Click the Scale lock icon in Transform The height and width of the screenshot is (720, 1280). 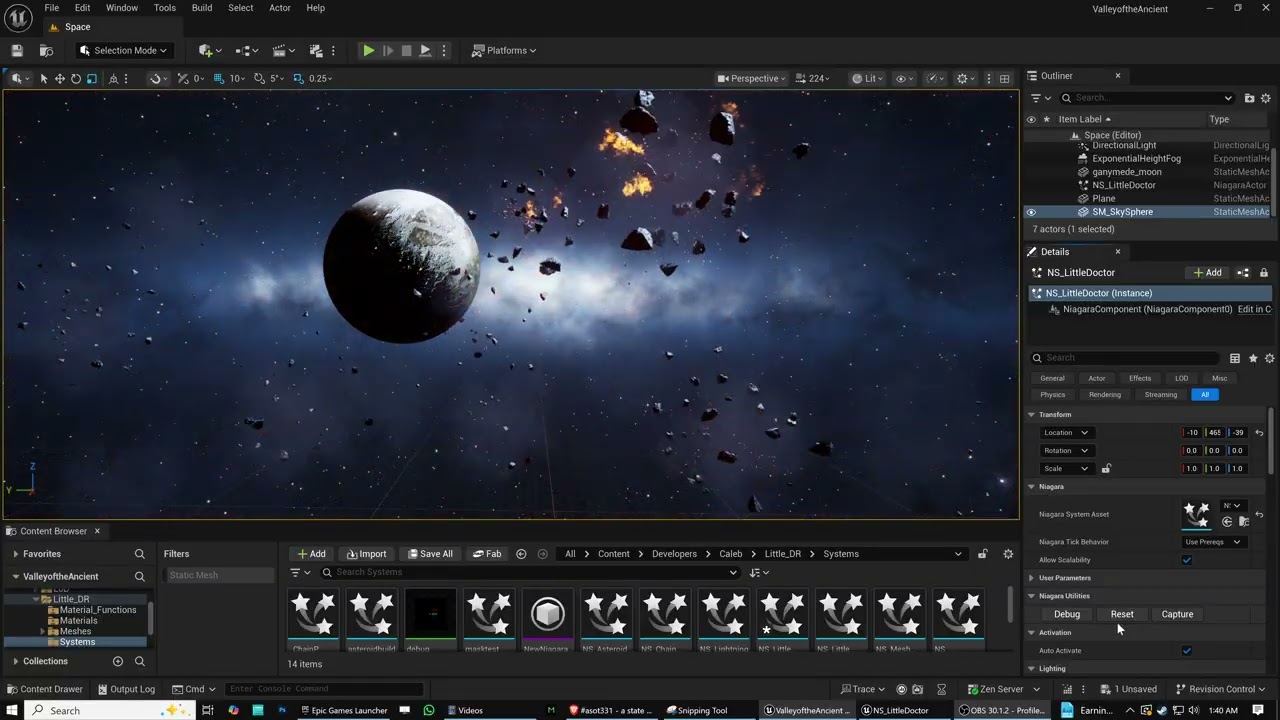click(x=1106, y=468)
